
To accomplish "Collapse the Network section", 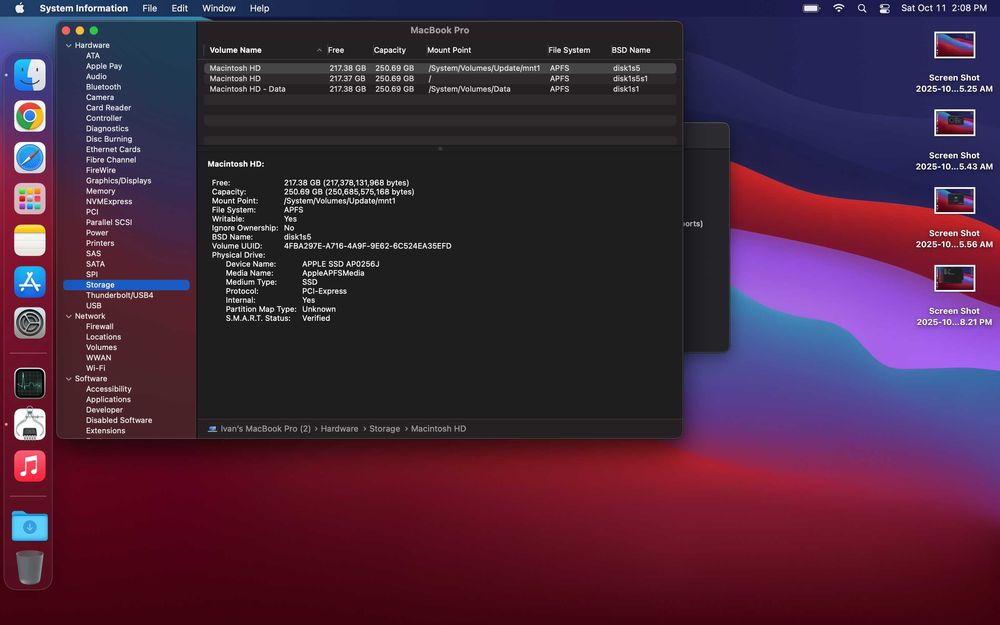I will click(x=69, y=316).
